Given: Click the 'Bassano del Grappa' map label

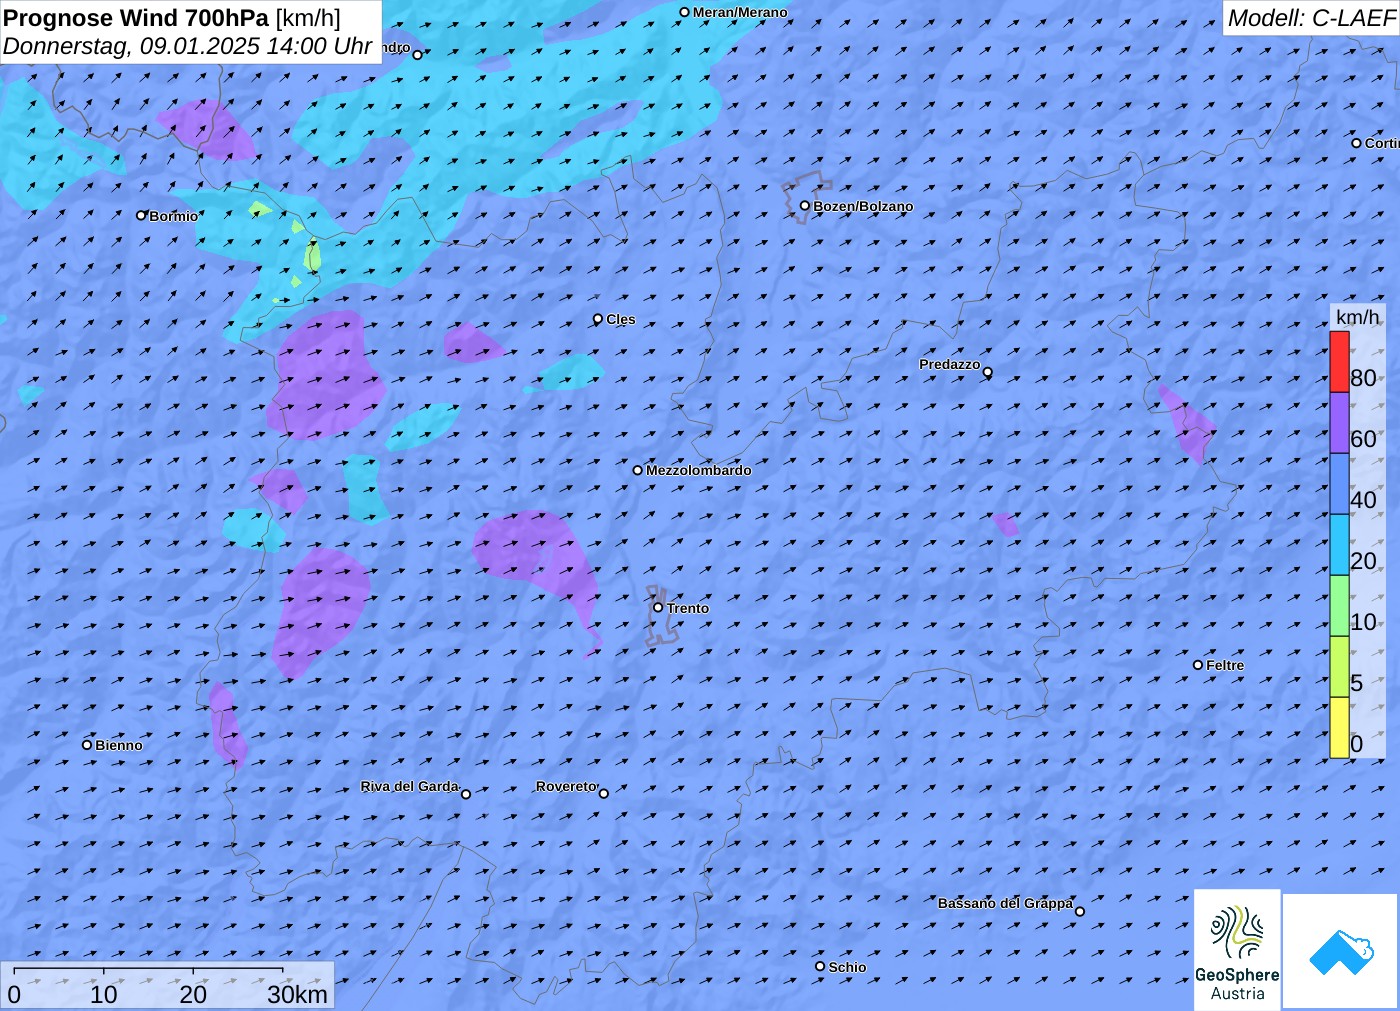Looking at the screenshot, I should (x=1005, y=903).
